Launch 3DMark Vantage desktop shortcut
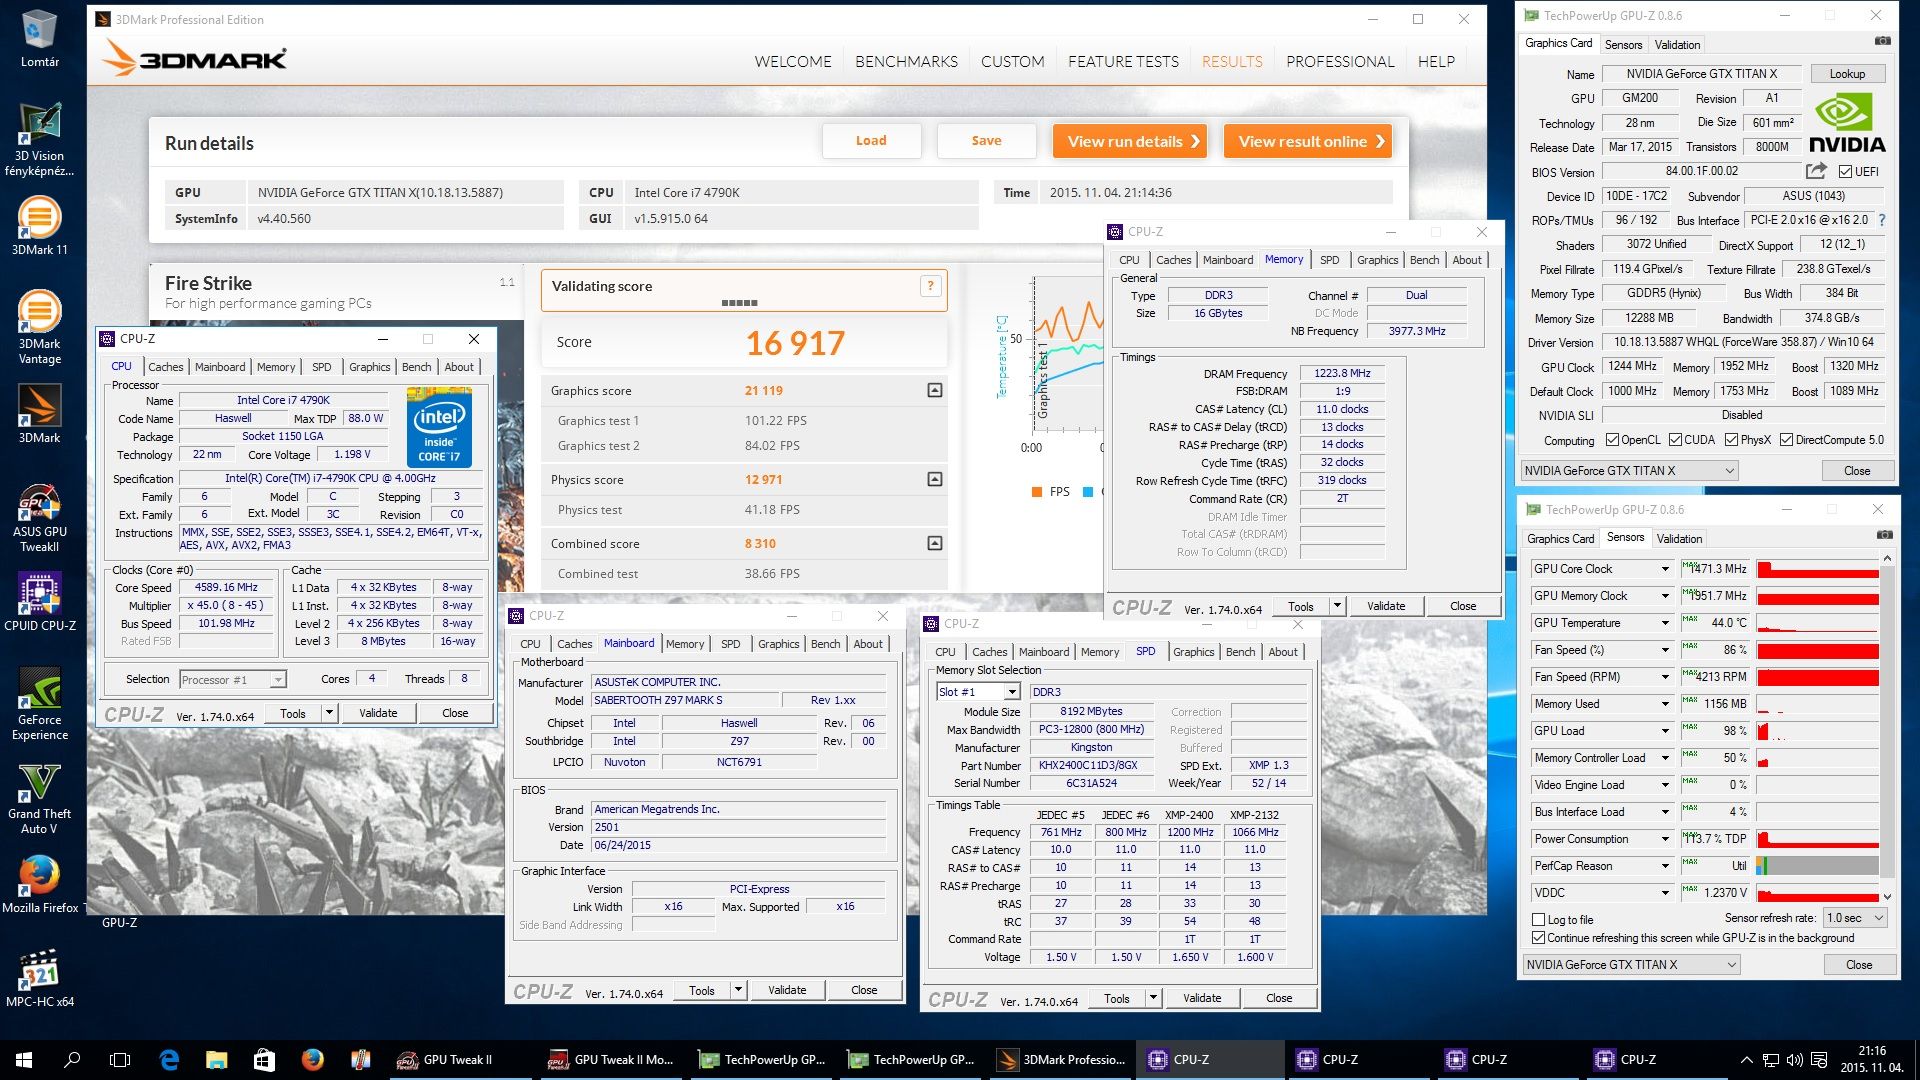The image size is (1920, 1080). (39, 327)
